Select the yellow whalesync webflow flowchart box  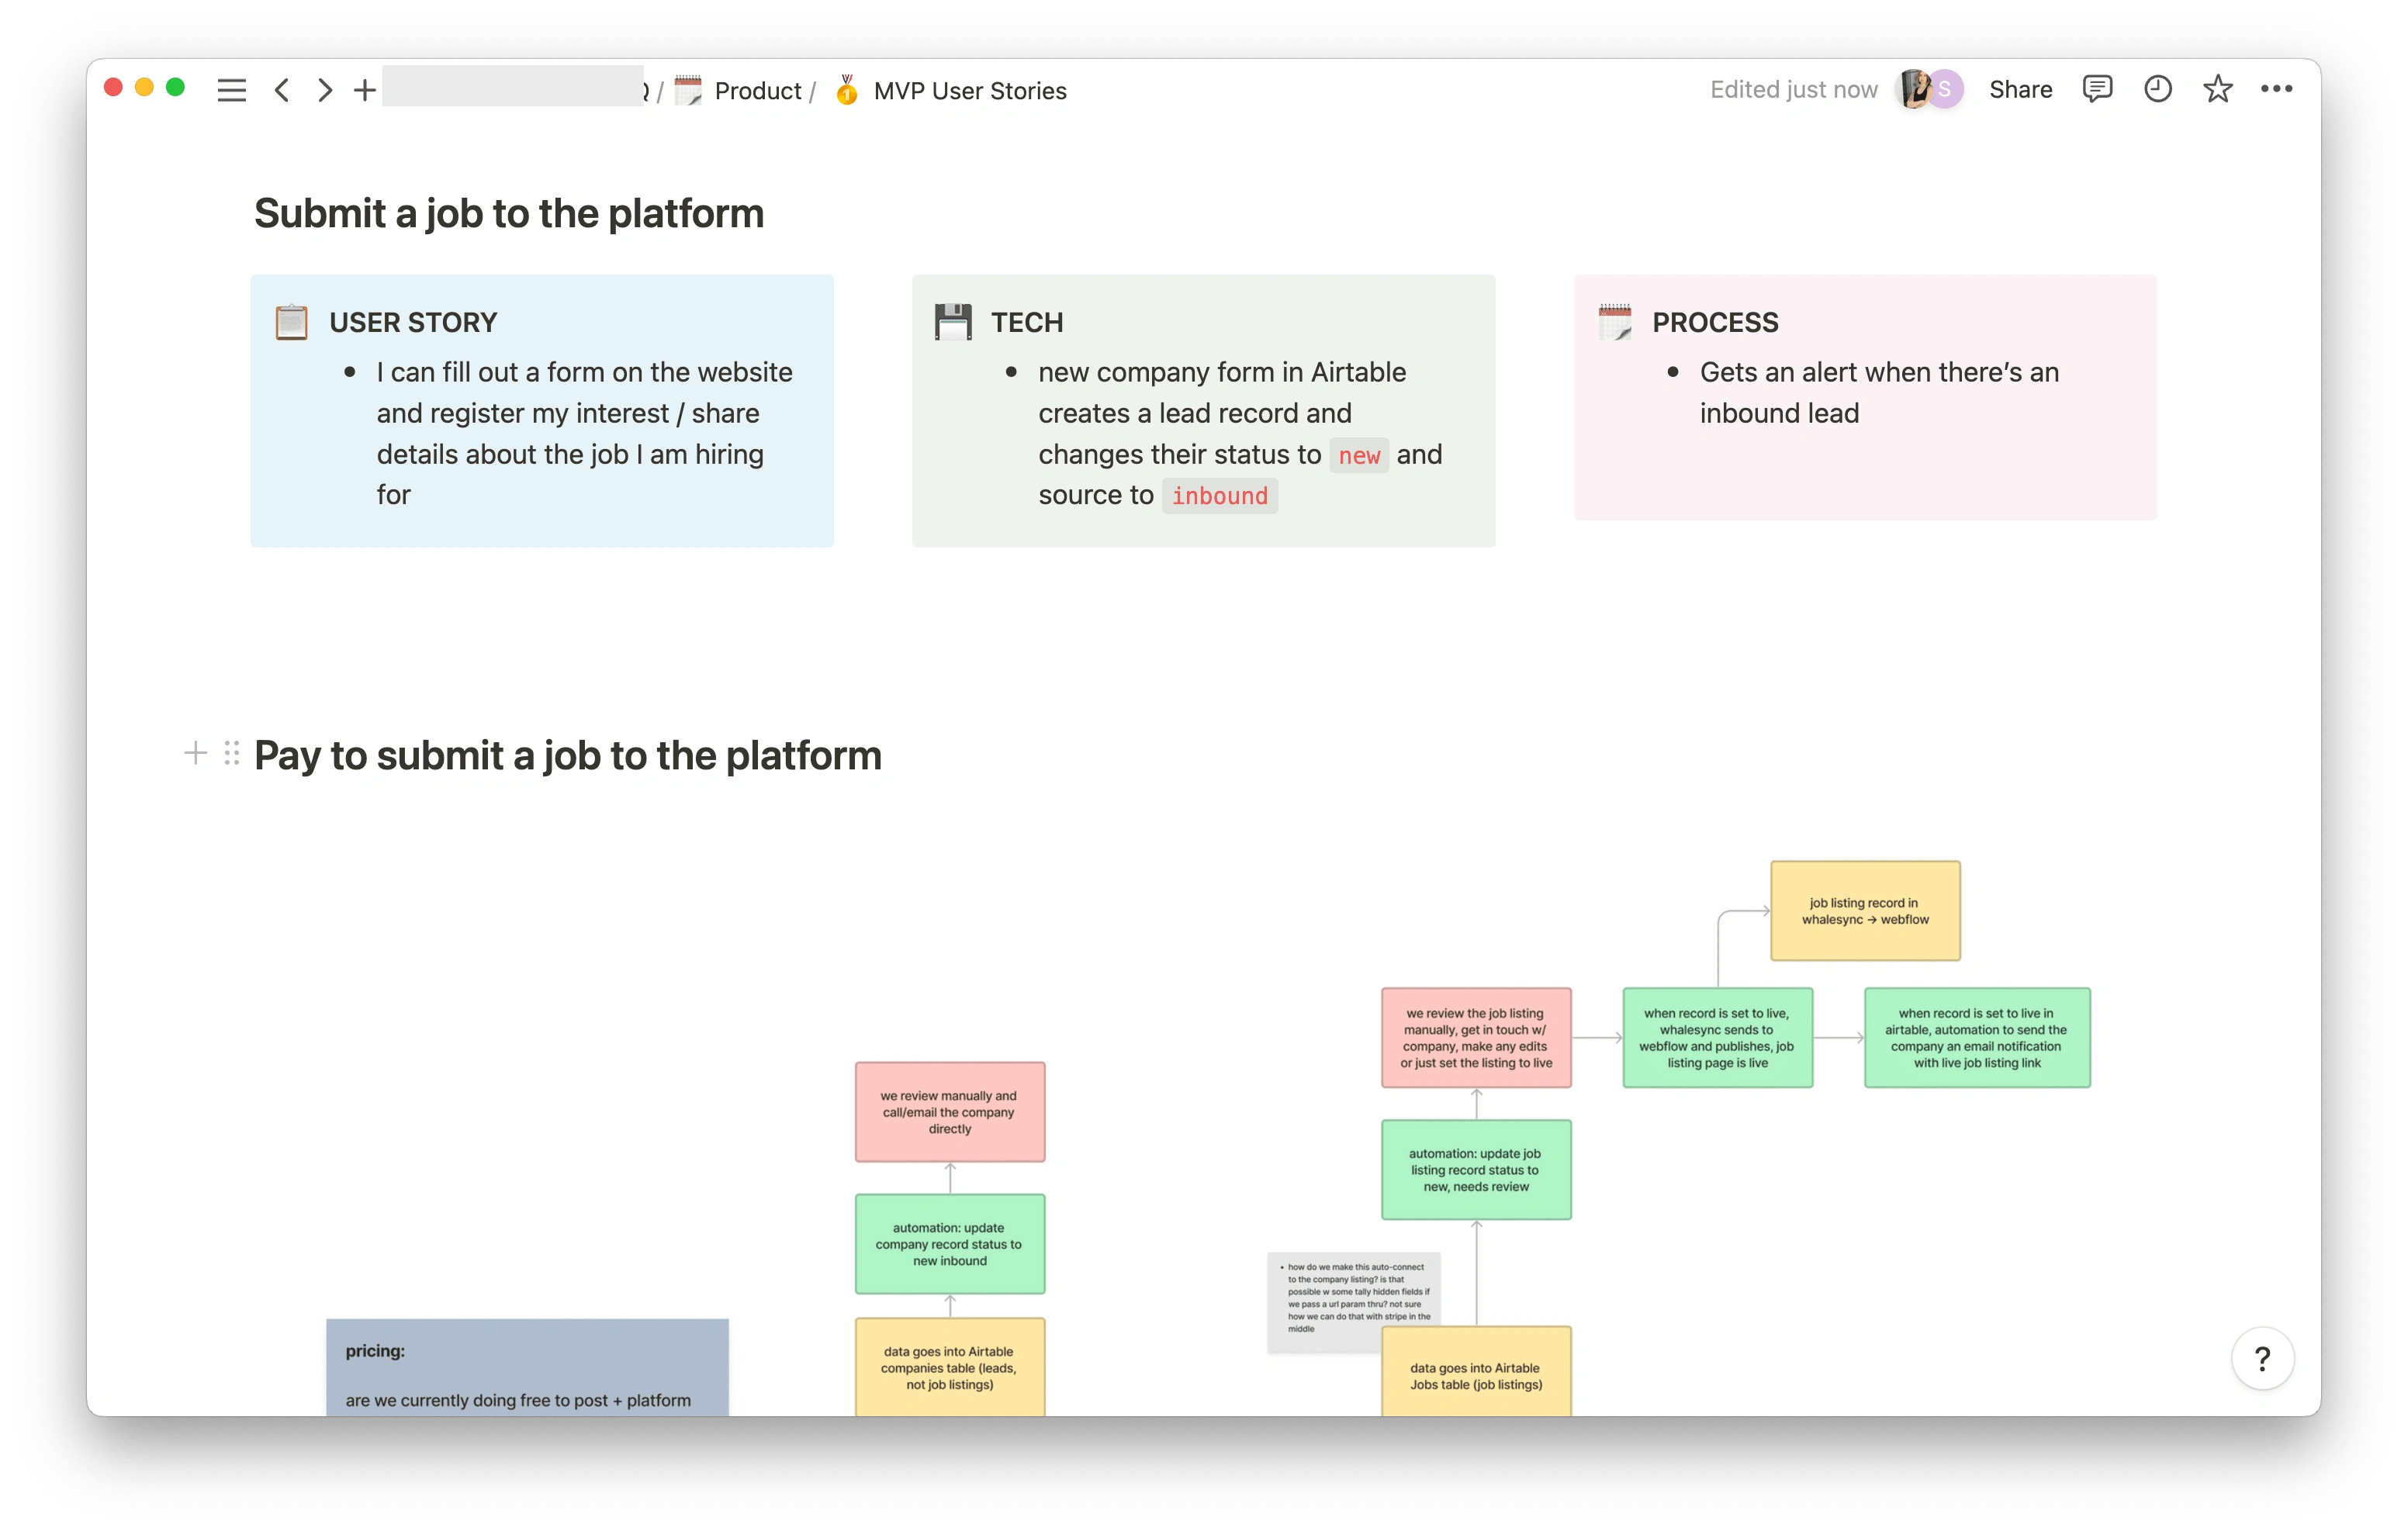(1864, 911)
